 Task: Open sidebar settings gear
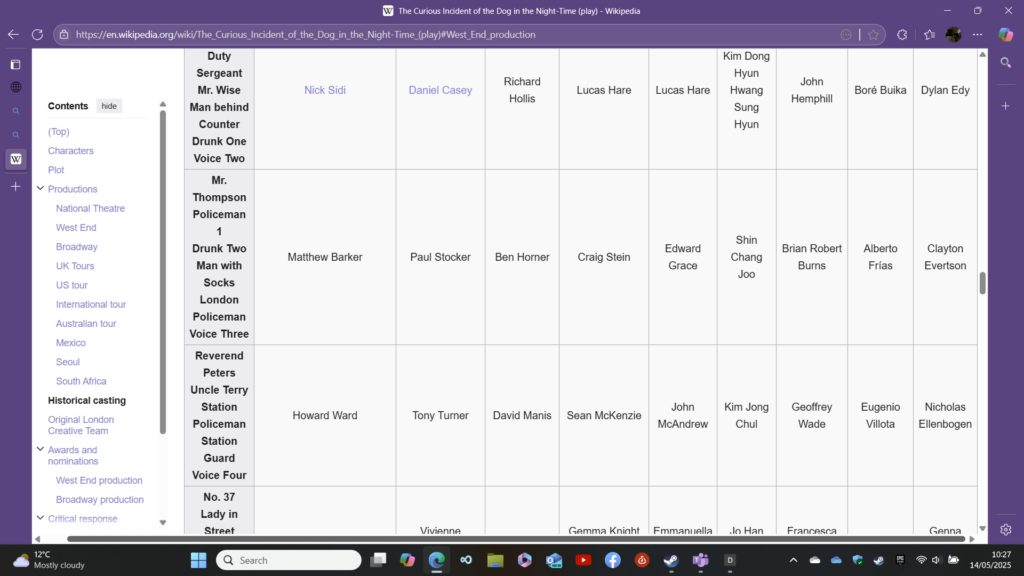(1006, 530)
